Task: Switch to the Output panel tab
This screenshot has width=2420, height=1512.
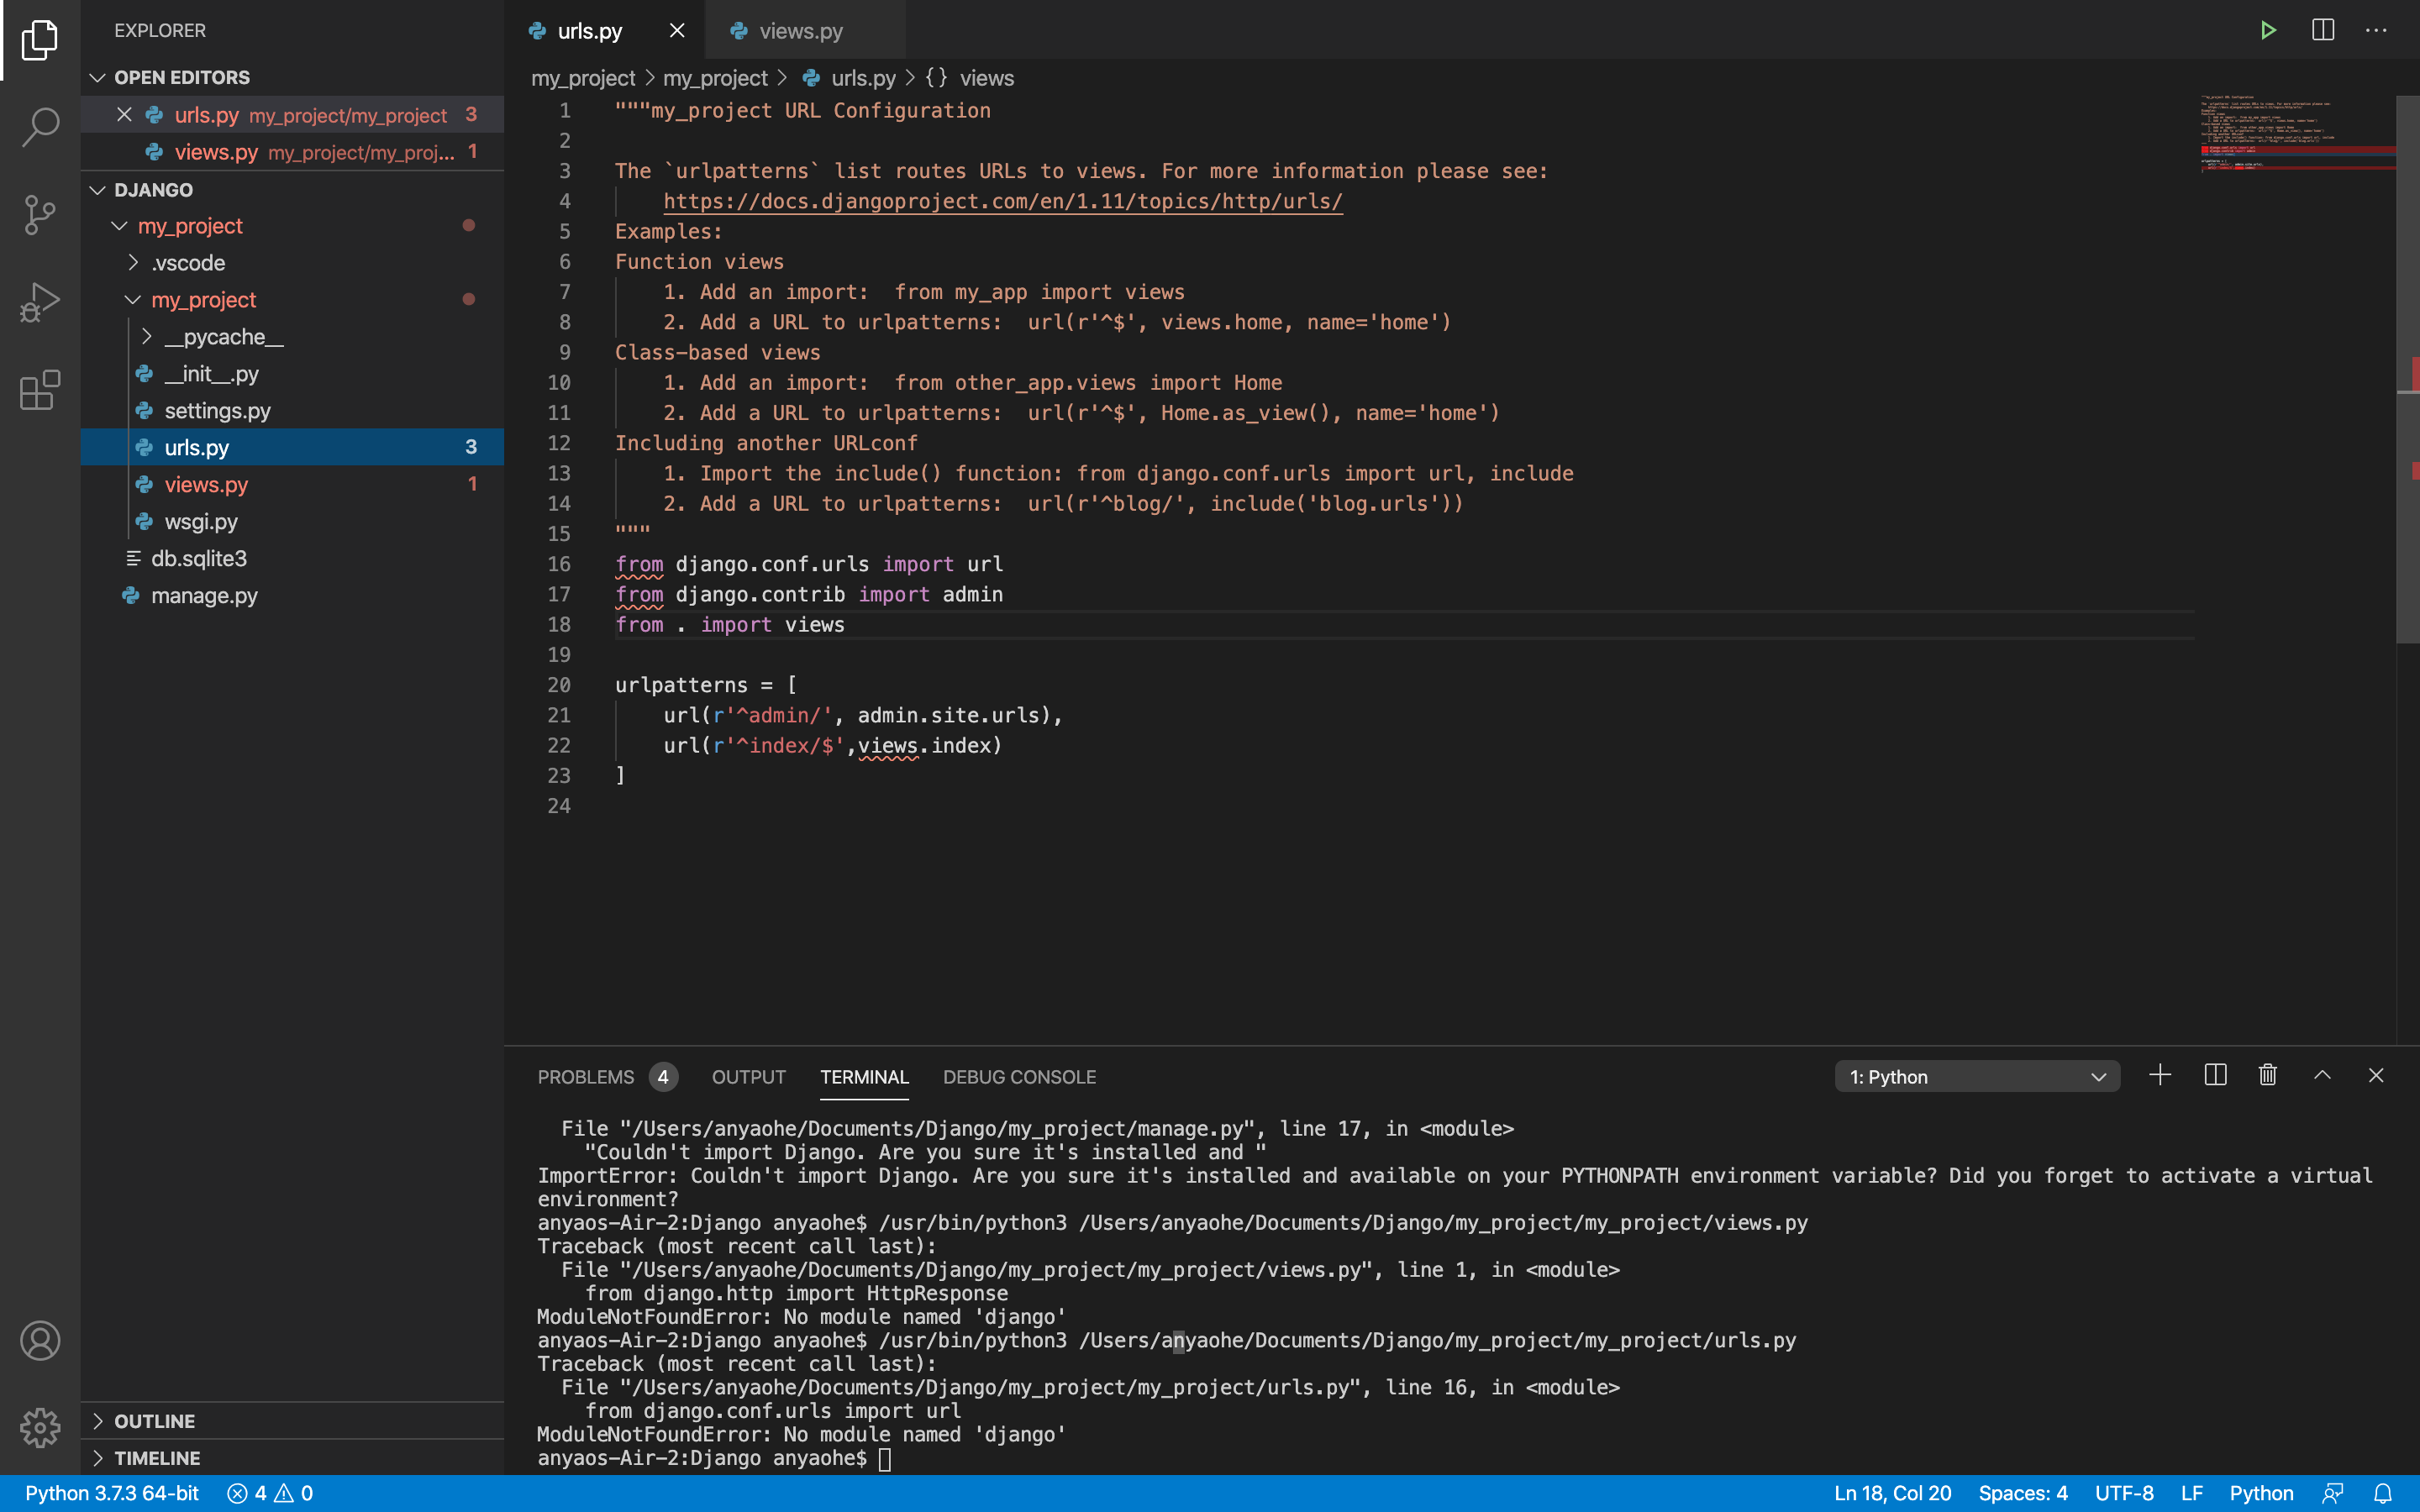Action: (748, 1077)
